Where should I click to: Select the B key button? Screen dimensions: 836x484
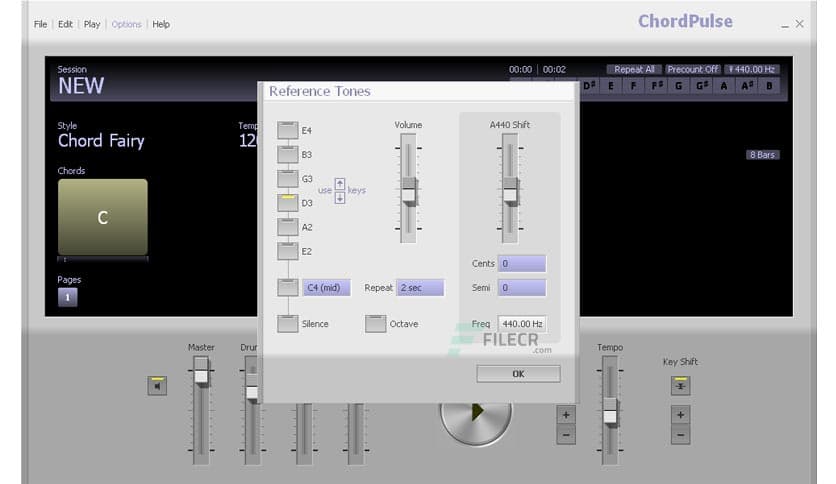pos(769,85)
